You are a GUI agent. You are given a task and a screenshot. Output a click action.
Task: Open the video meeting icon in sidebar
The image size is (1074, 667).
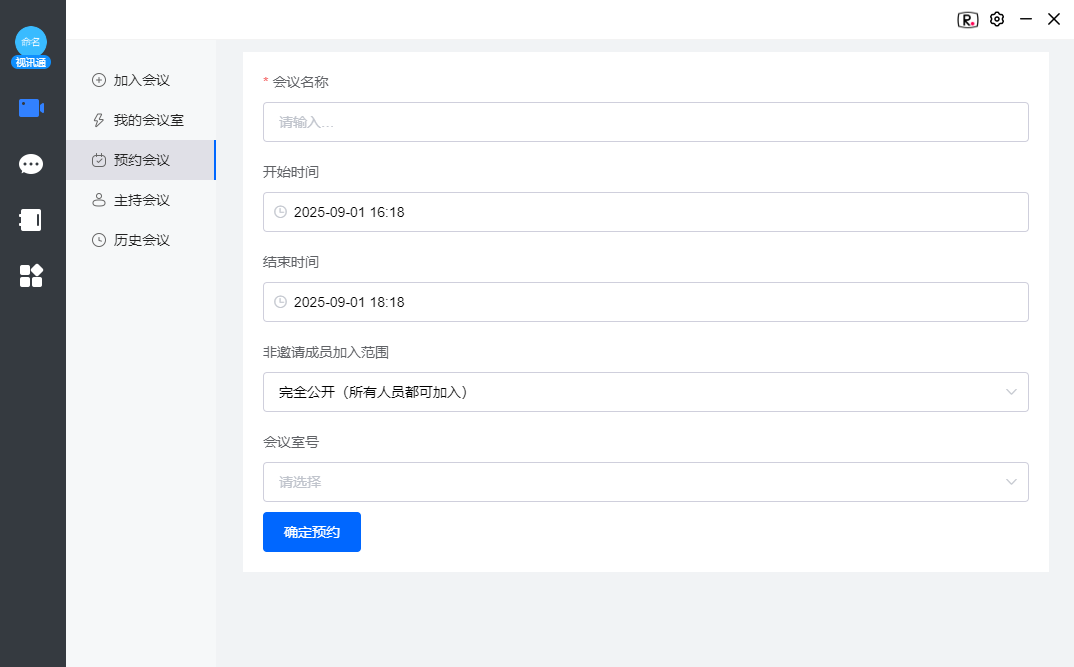31,107
